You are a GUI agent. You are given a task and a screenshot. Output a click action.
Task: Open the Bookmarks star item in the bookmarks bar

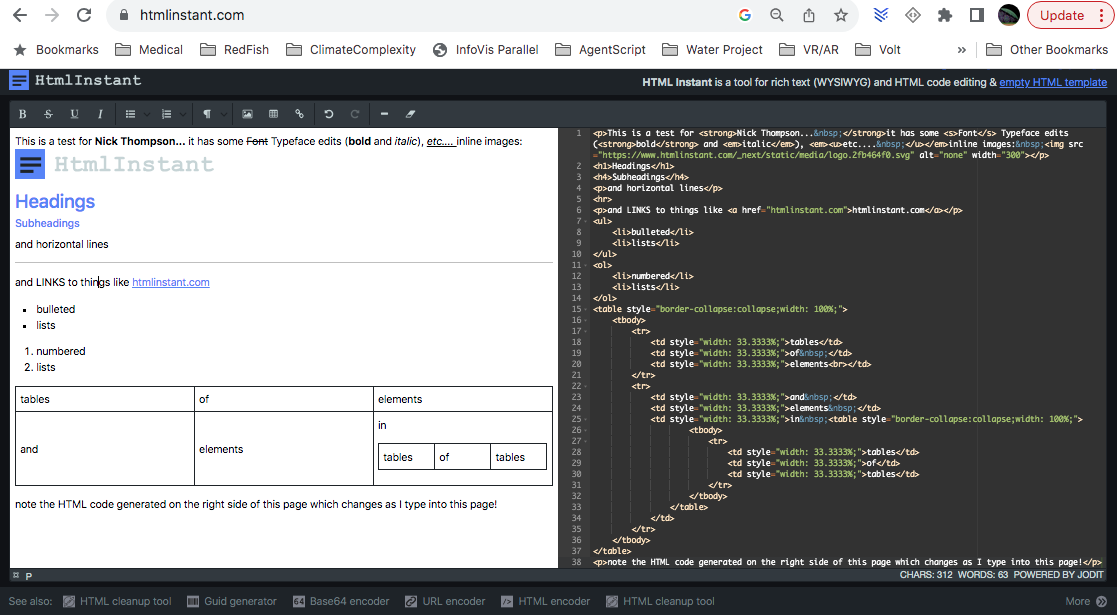pos(56,50)
